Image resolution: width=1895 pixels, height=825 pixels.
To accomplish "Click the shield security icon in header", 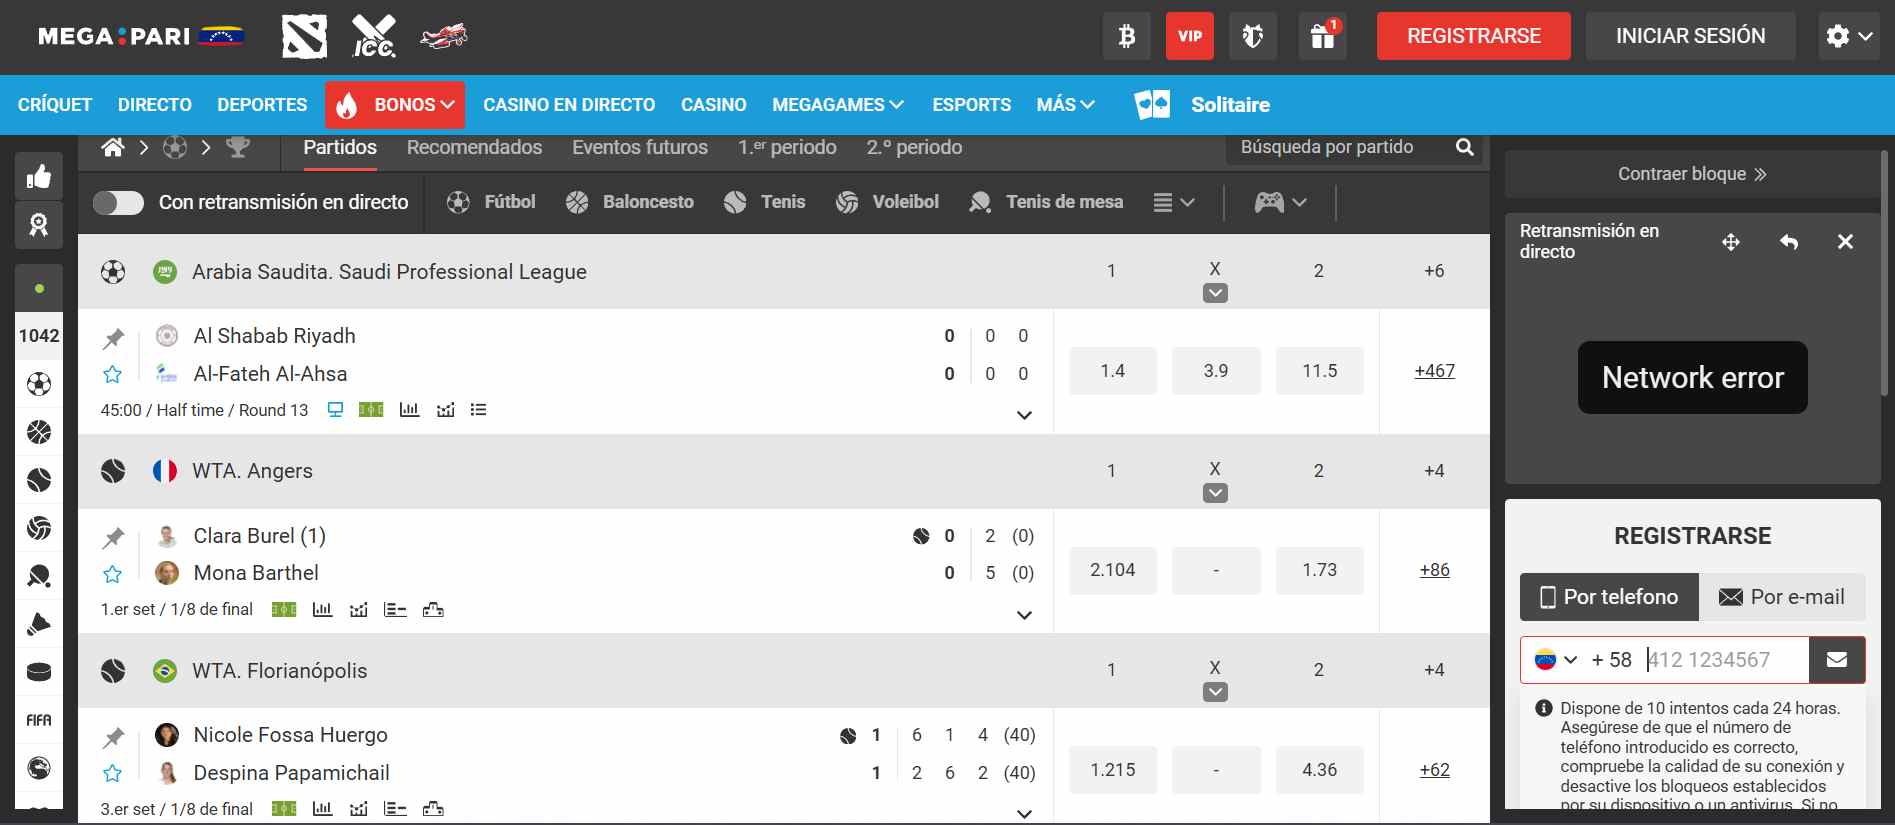I will pos(1253,36).
